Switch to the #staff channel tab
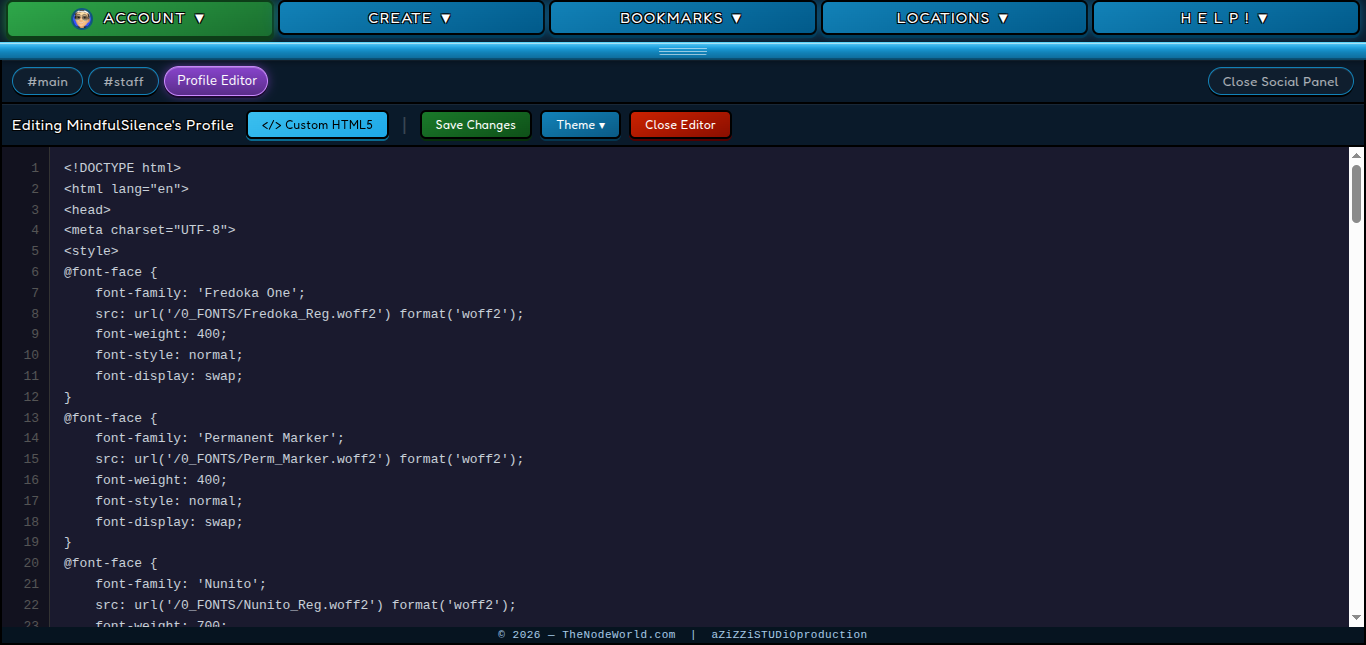The image size is (1366, 645). 123,81
